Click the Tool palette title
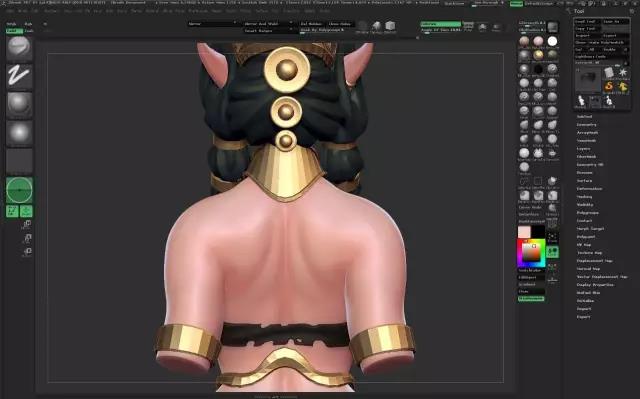The height and width of the screenshot is (399, 640). tap(579, 11)
